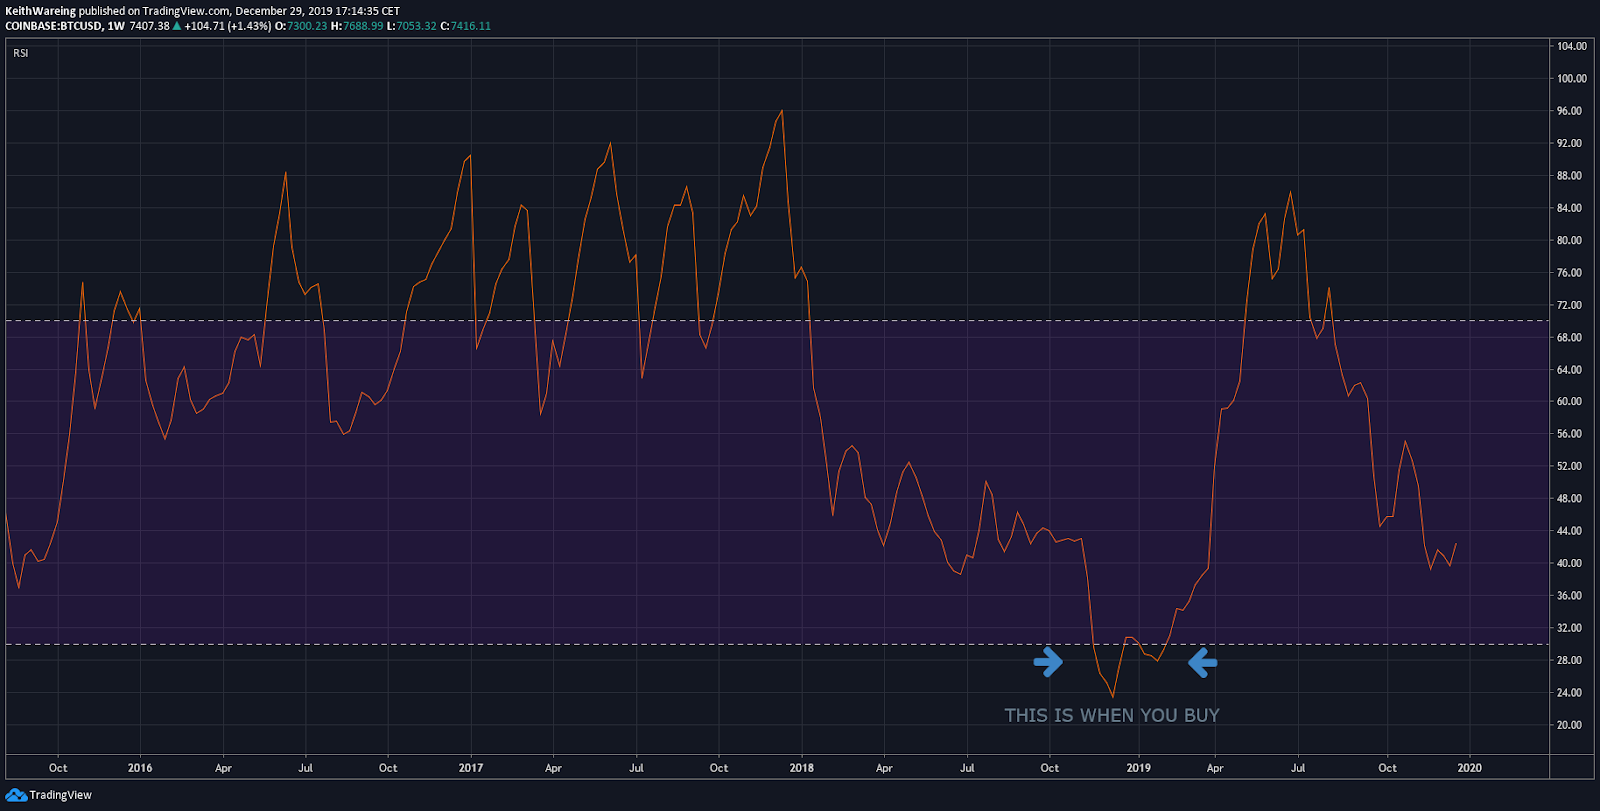Click the 2020 year label on time axis

(1470, 768)
